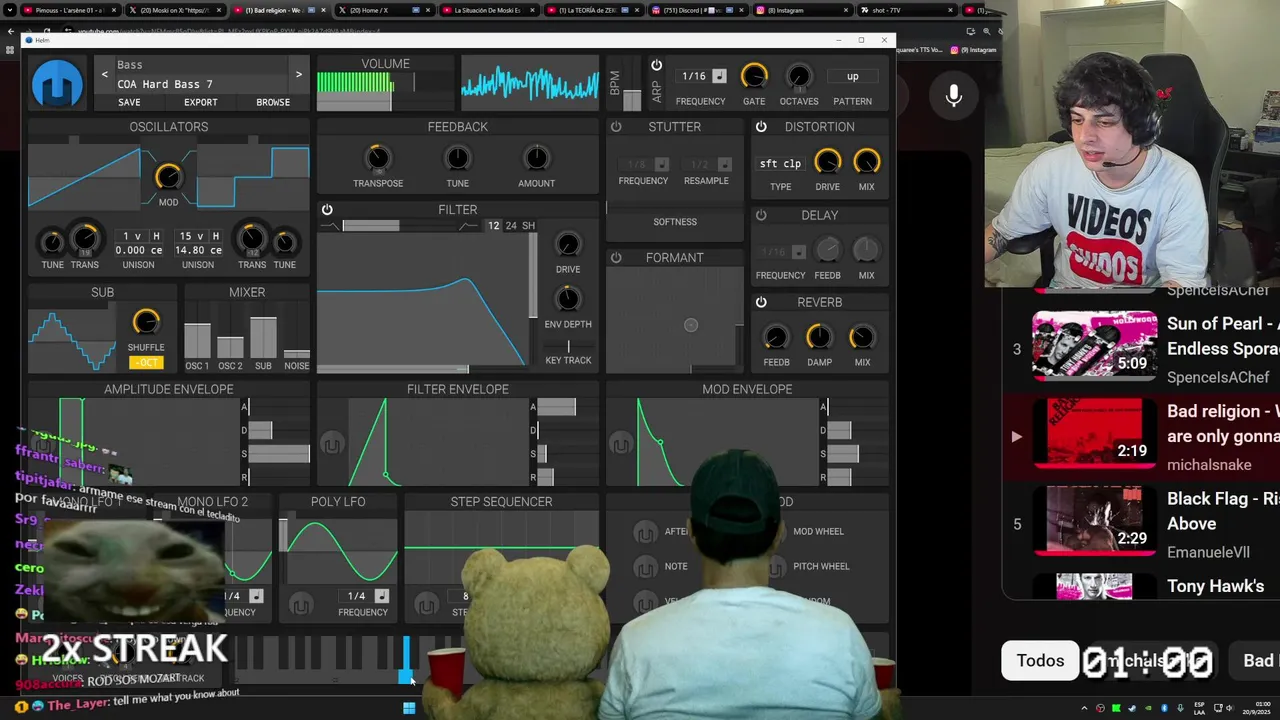The width and height of the screenshot is (1280, 720).
Task: Click the microphone search icon in YouTube
Action: [x=954, y=95]
